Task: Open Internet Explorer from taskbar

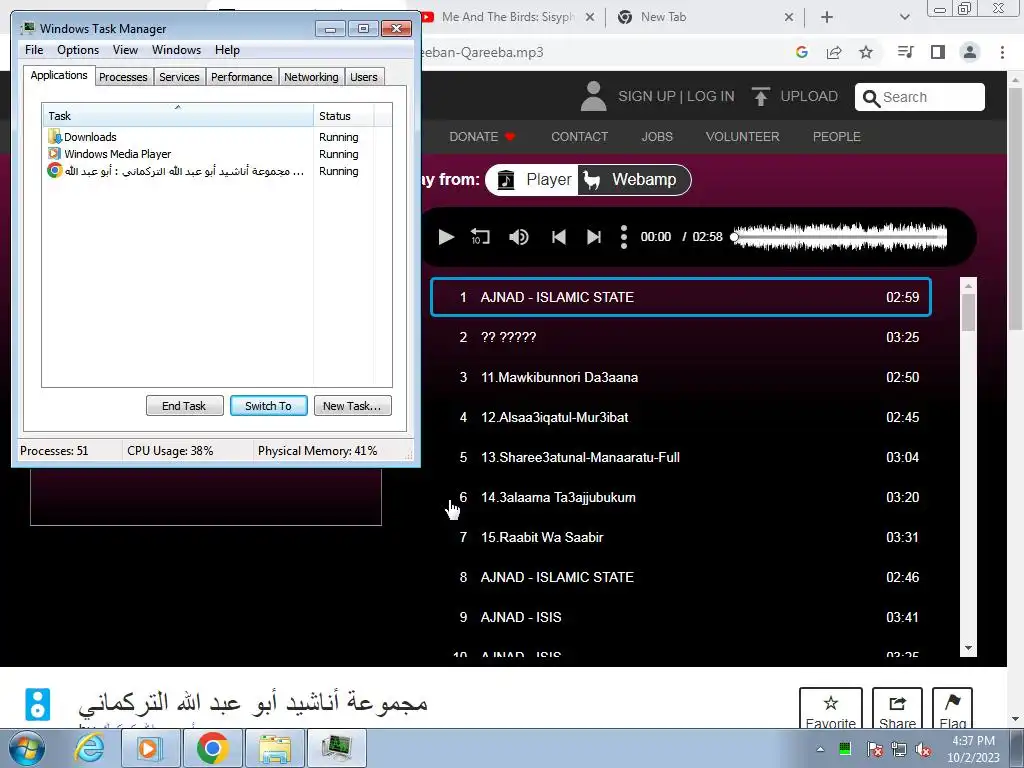Action: point(89,748)
